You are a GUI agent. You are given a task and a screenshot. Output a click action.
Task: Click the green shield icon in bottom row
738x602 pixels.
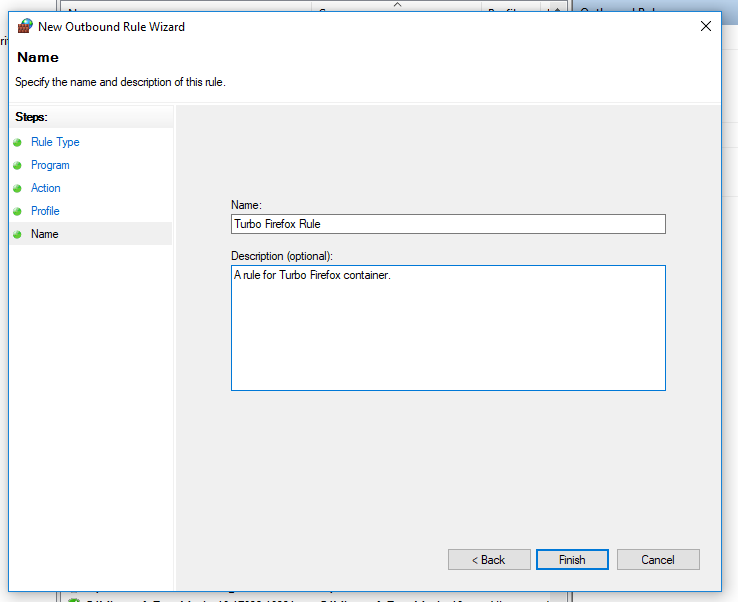73,598
